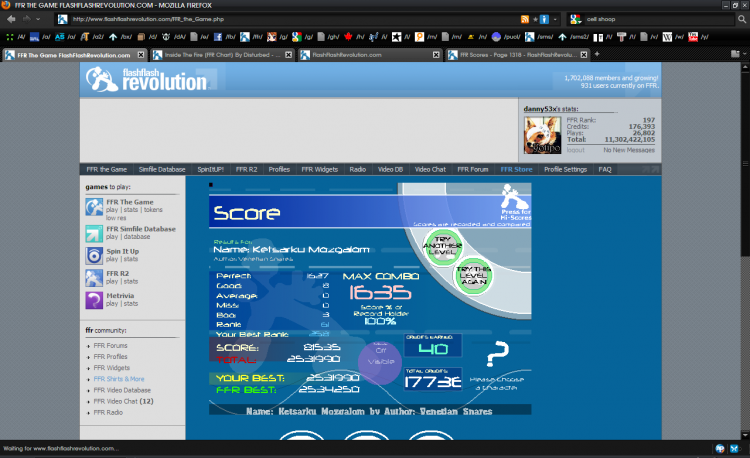Screen dimensions: 750x458
Task: Click the right status bar tray icon
Action: [734, 448]
